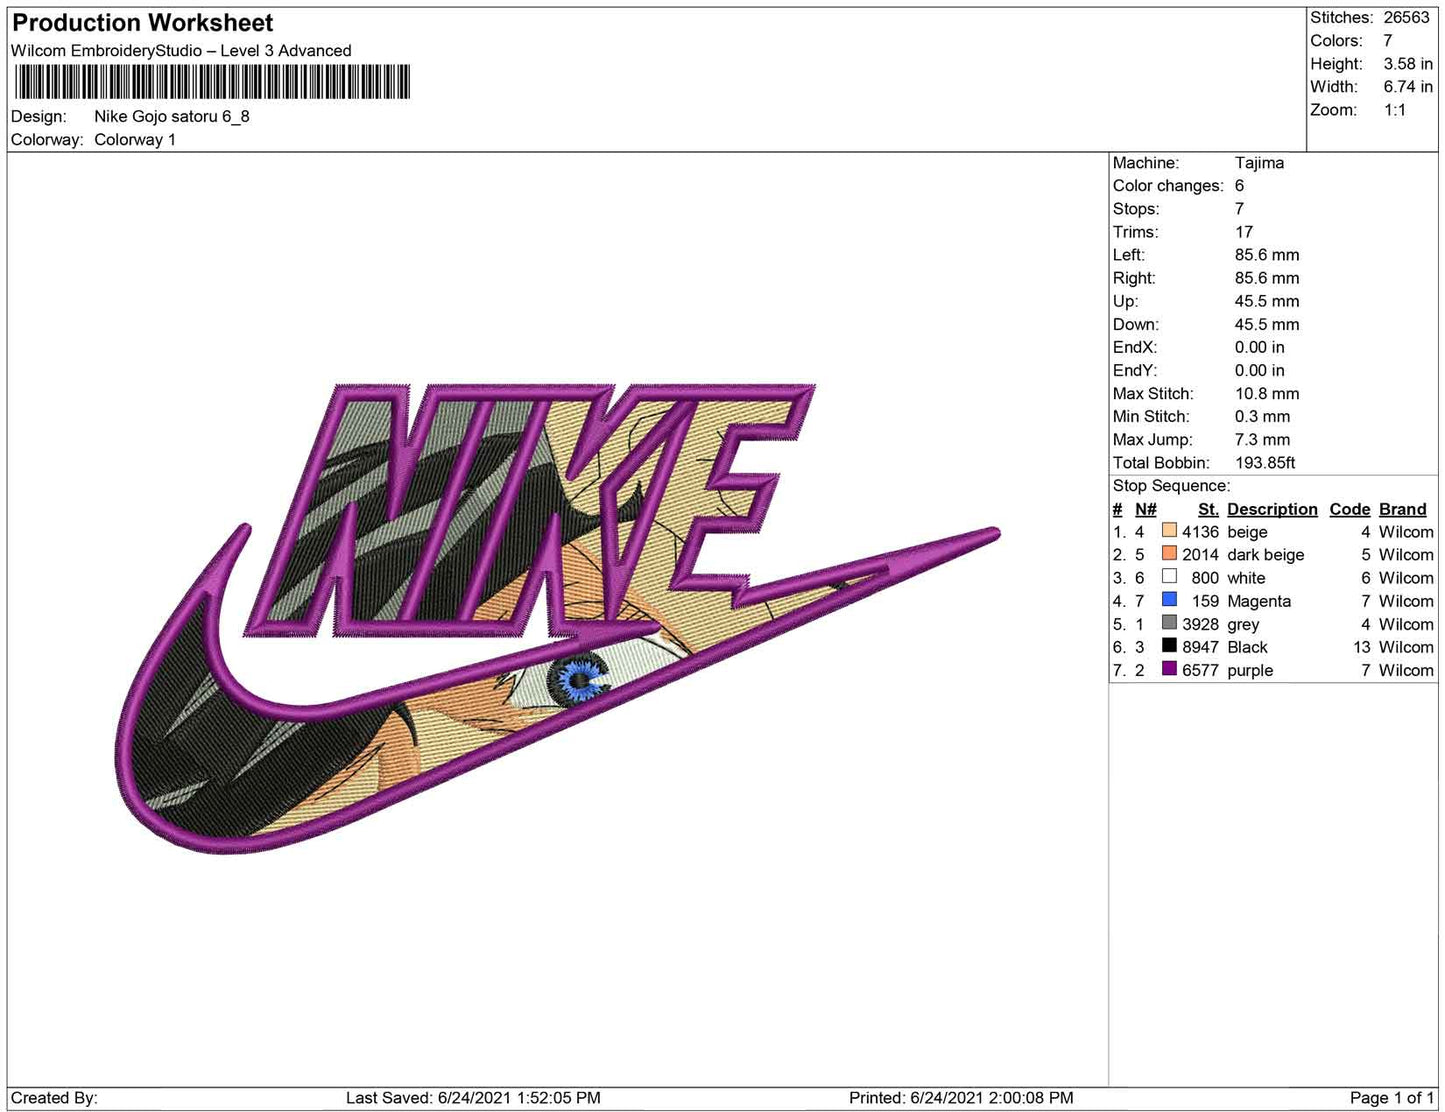The image size is (1445, 1112).
Task: Select the "St." column header
Action: pyautogui.click(x=1208, y=509)
